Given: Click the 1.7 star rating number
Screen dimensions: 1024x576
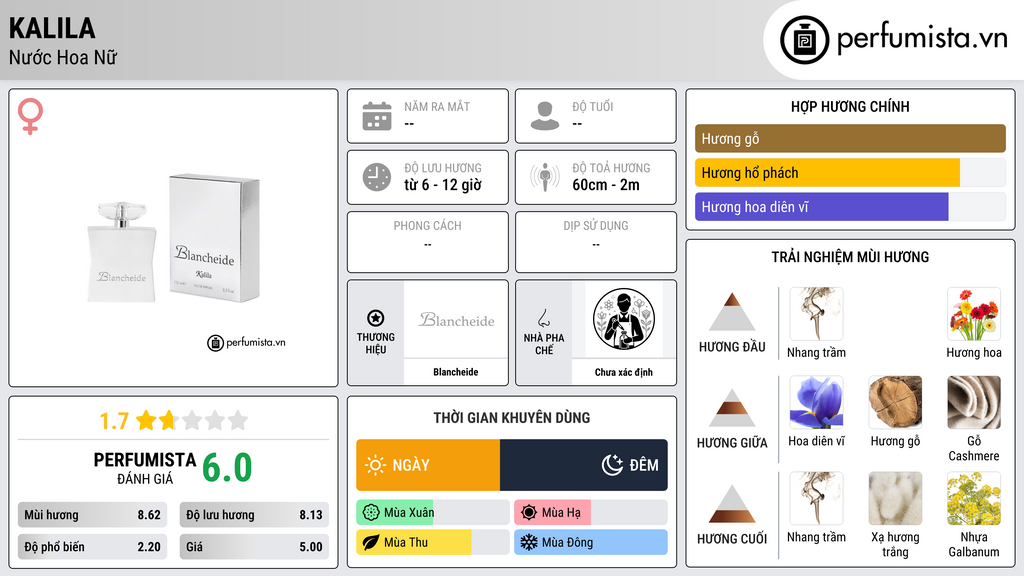Looking at the screenshot, I should point(114,421).
